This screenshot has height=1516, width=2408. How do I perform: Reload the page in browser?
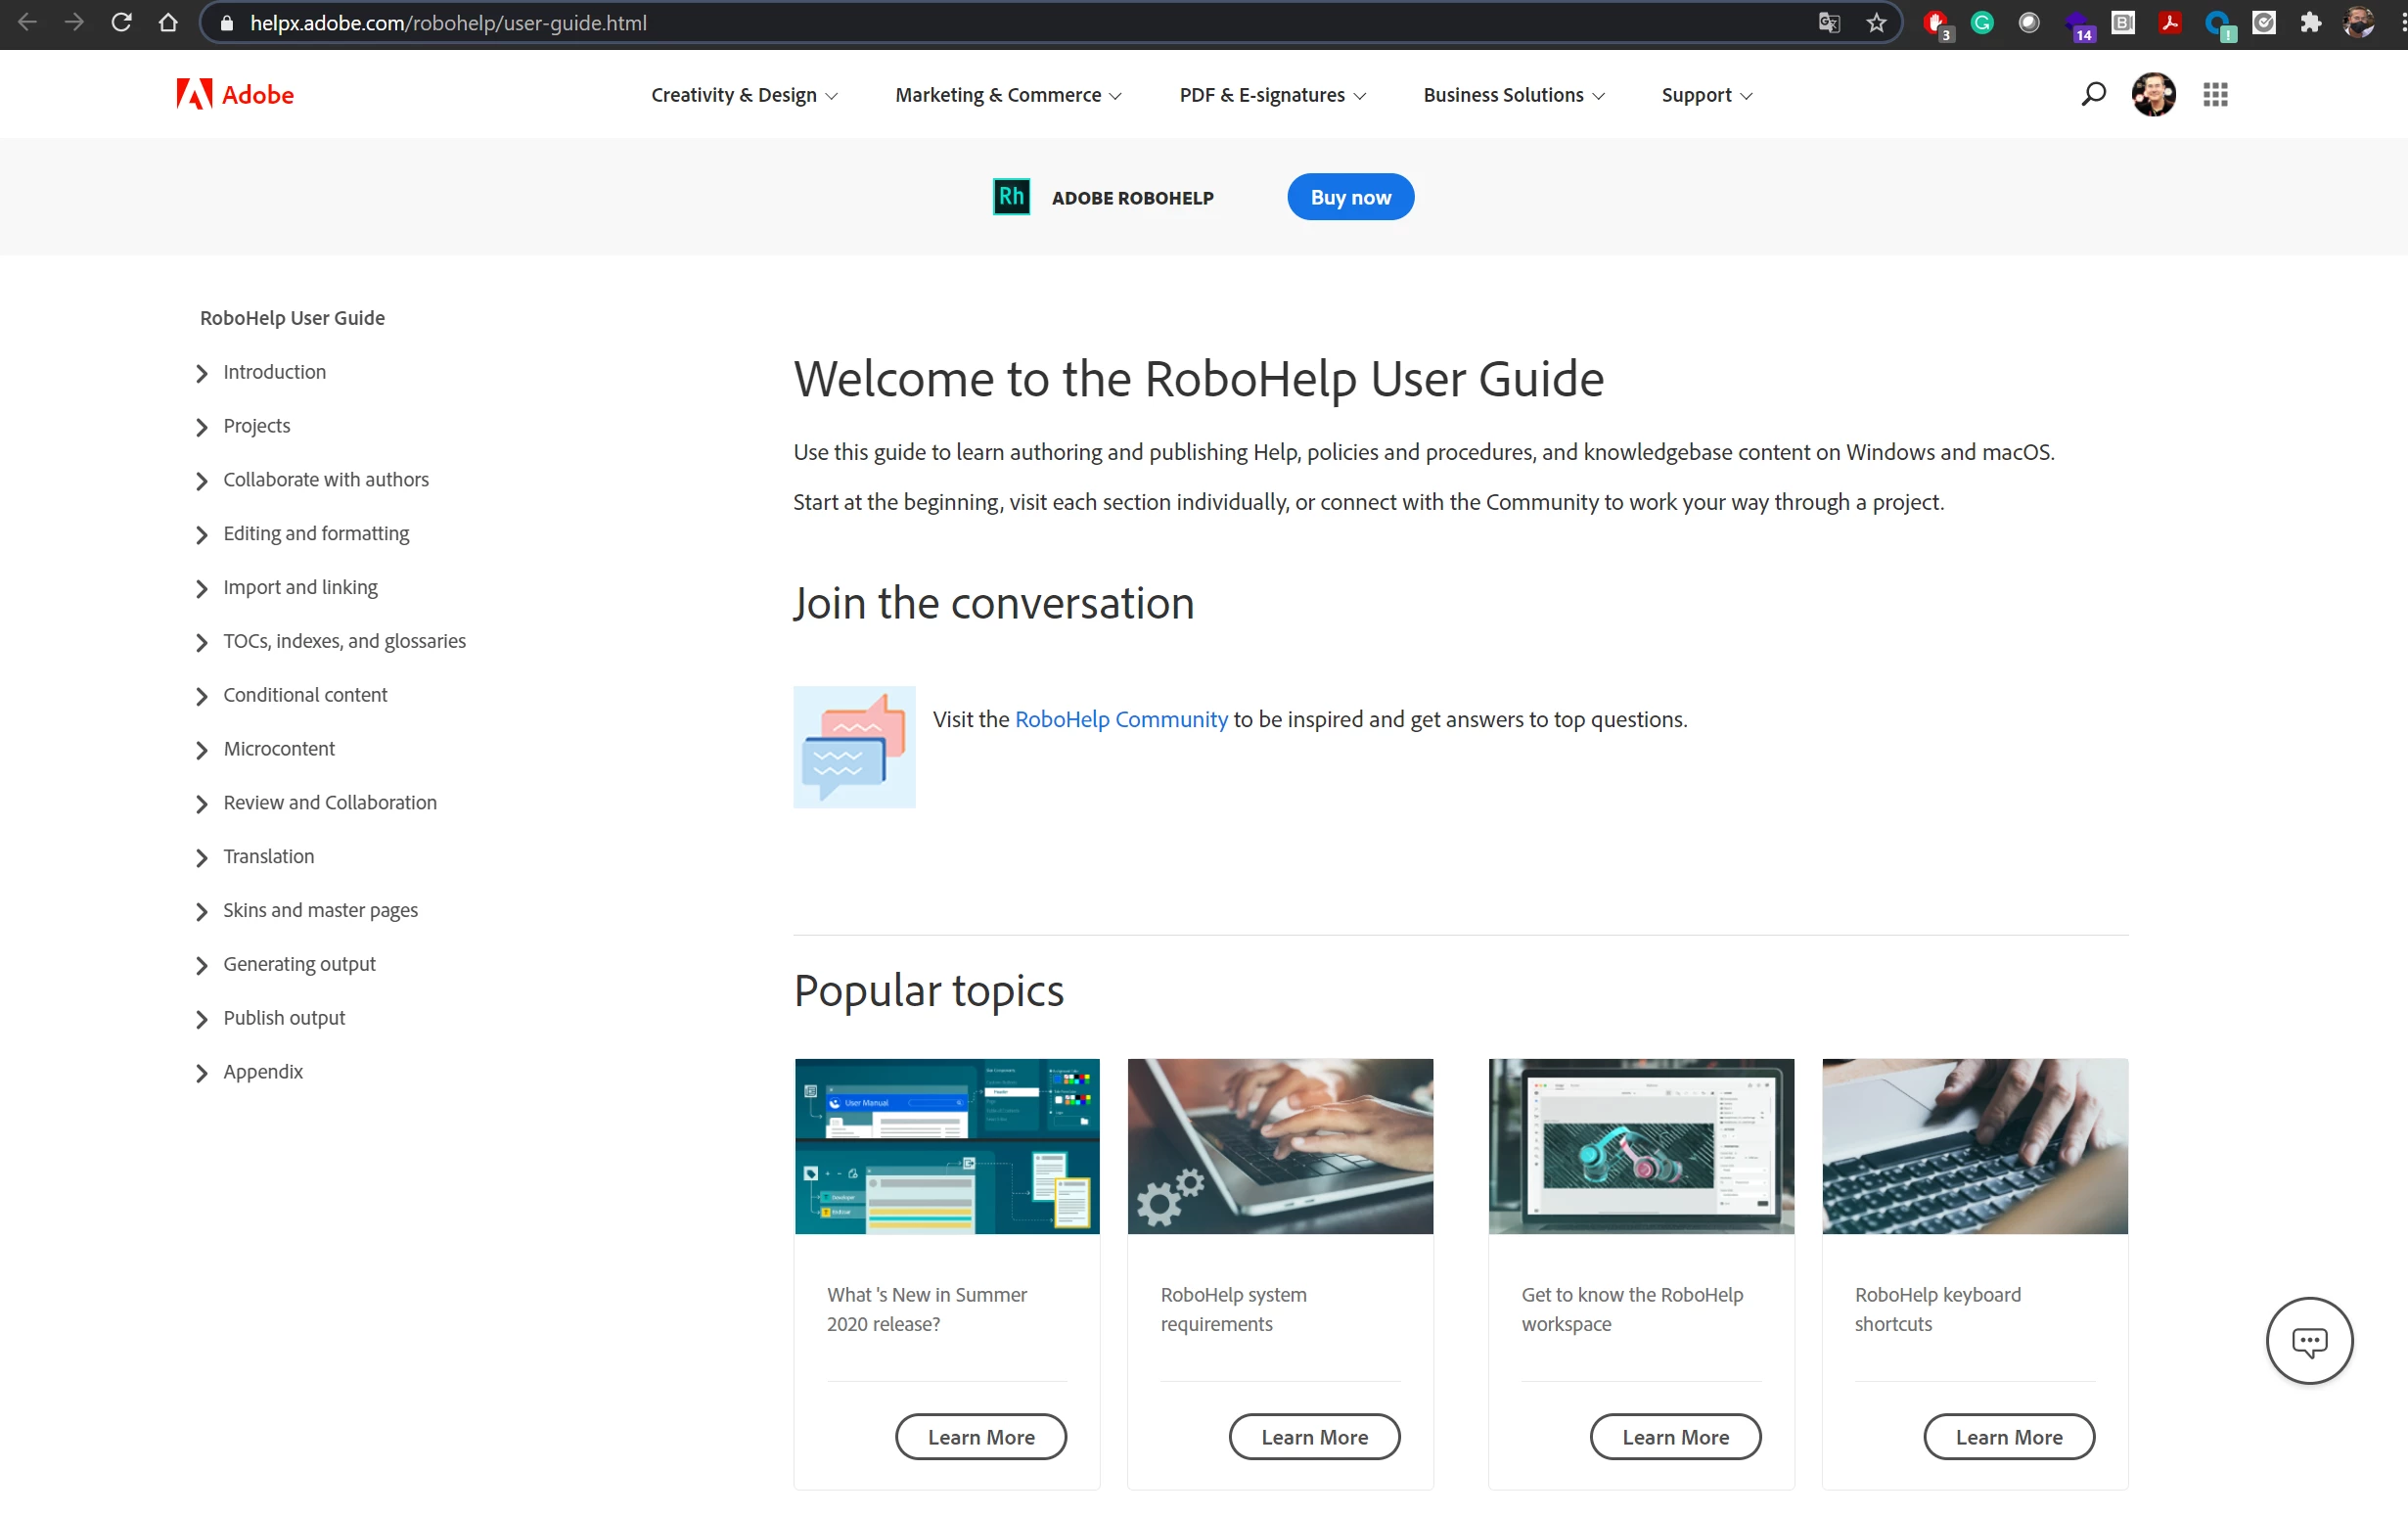tap(121, 22)
